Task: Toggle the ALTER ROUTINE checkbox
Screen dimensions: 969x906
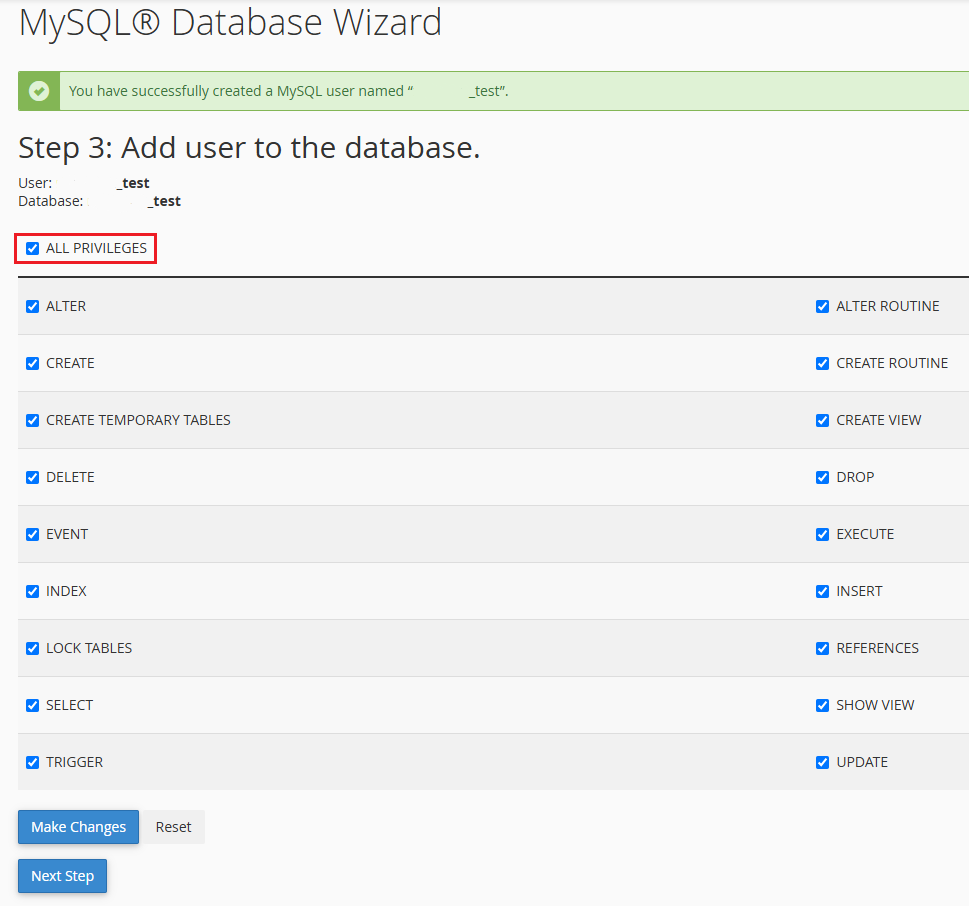Action: point(823,307)
